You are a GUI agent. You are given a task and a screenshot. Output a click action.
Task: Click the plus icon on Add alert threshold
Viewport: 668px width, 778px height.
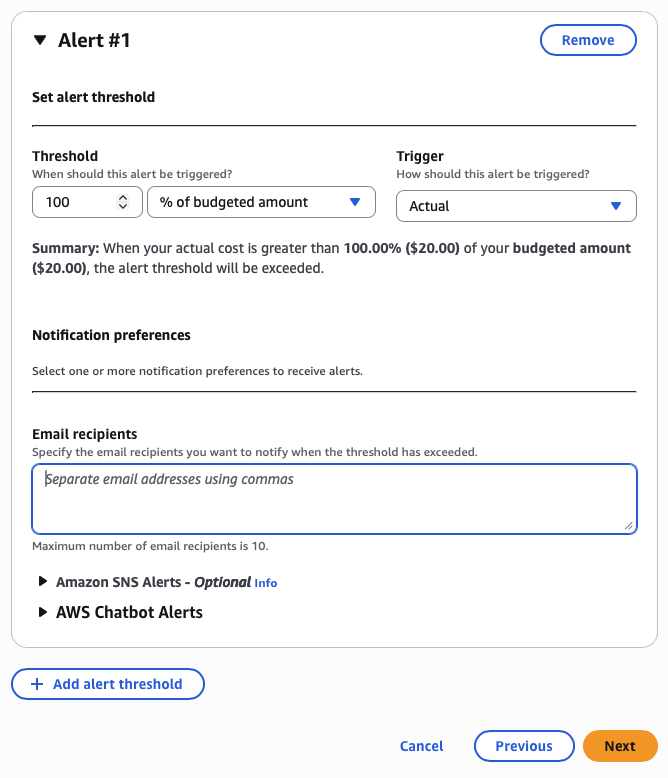[x=37, y=684]
